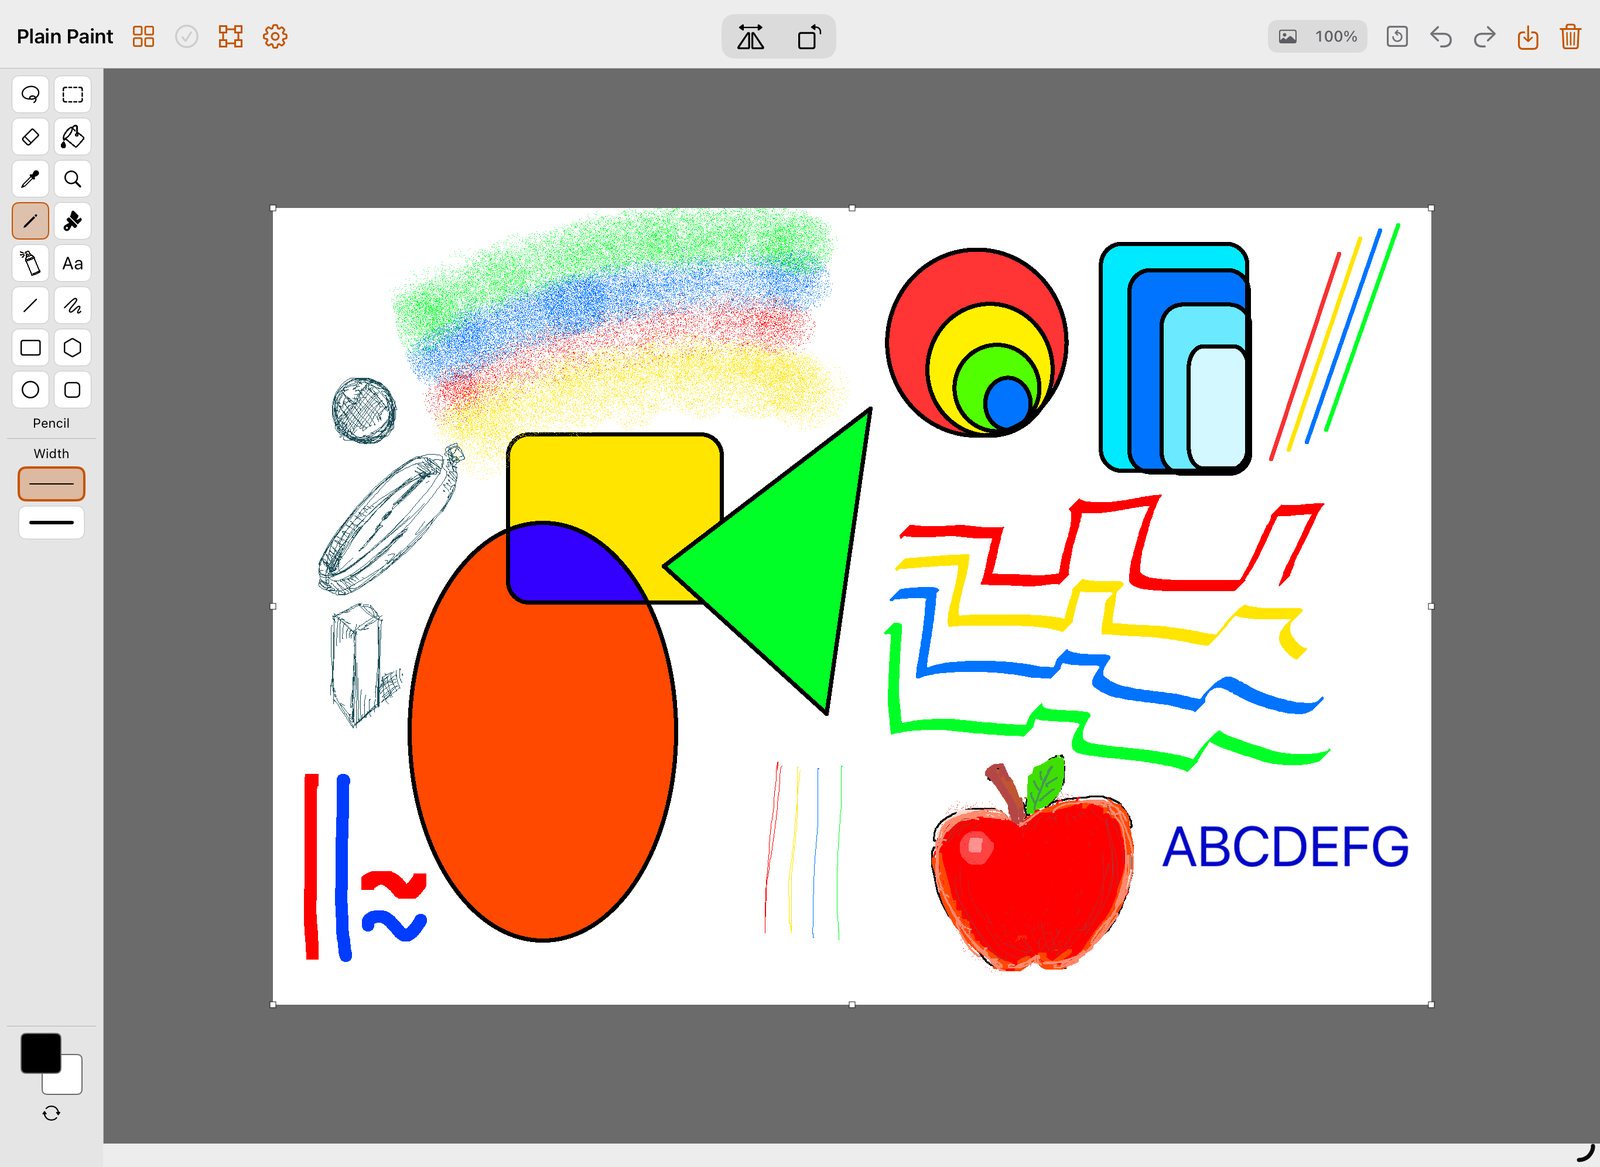
Task: Choose the thin pencil width
Action: (x=51, y=484)
